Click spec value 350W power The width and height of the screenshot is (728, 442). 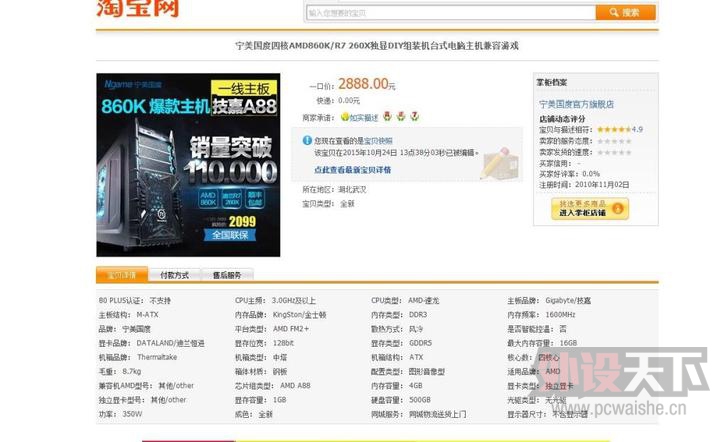(x=132, y=414)
